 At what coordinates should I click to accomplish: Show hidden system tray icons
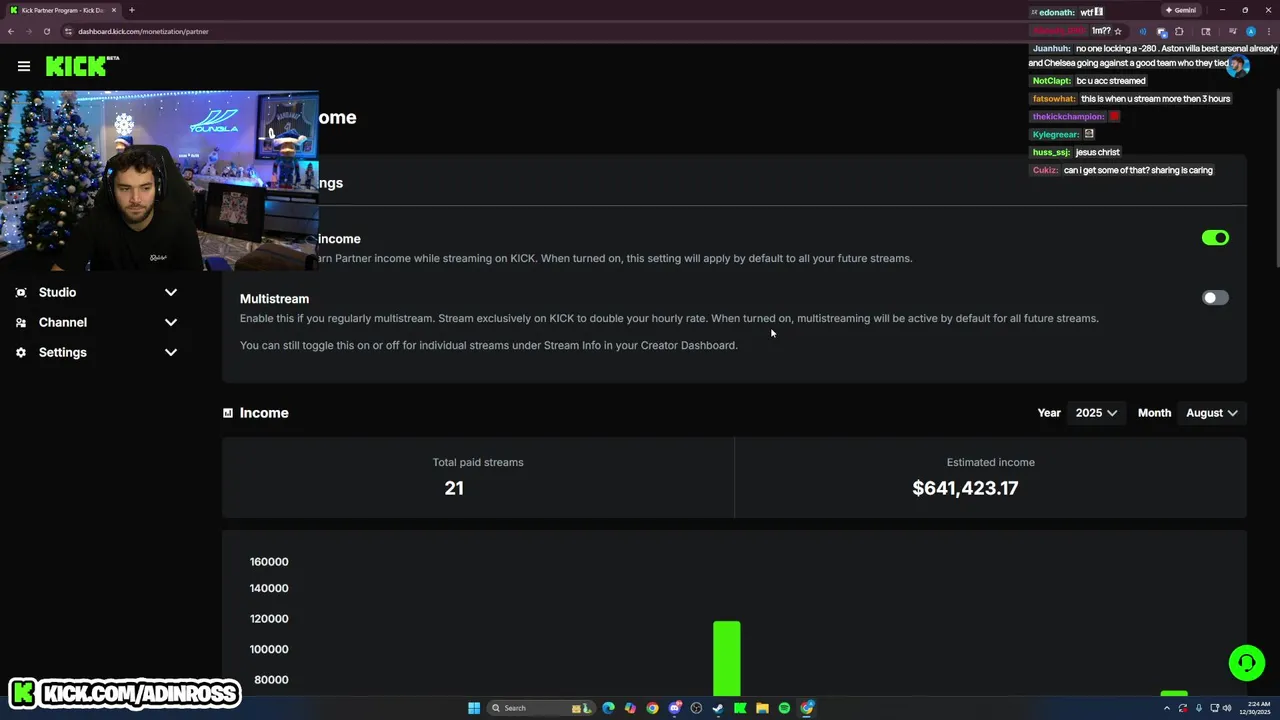(x=1166, y=708)
